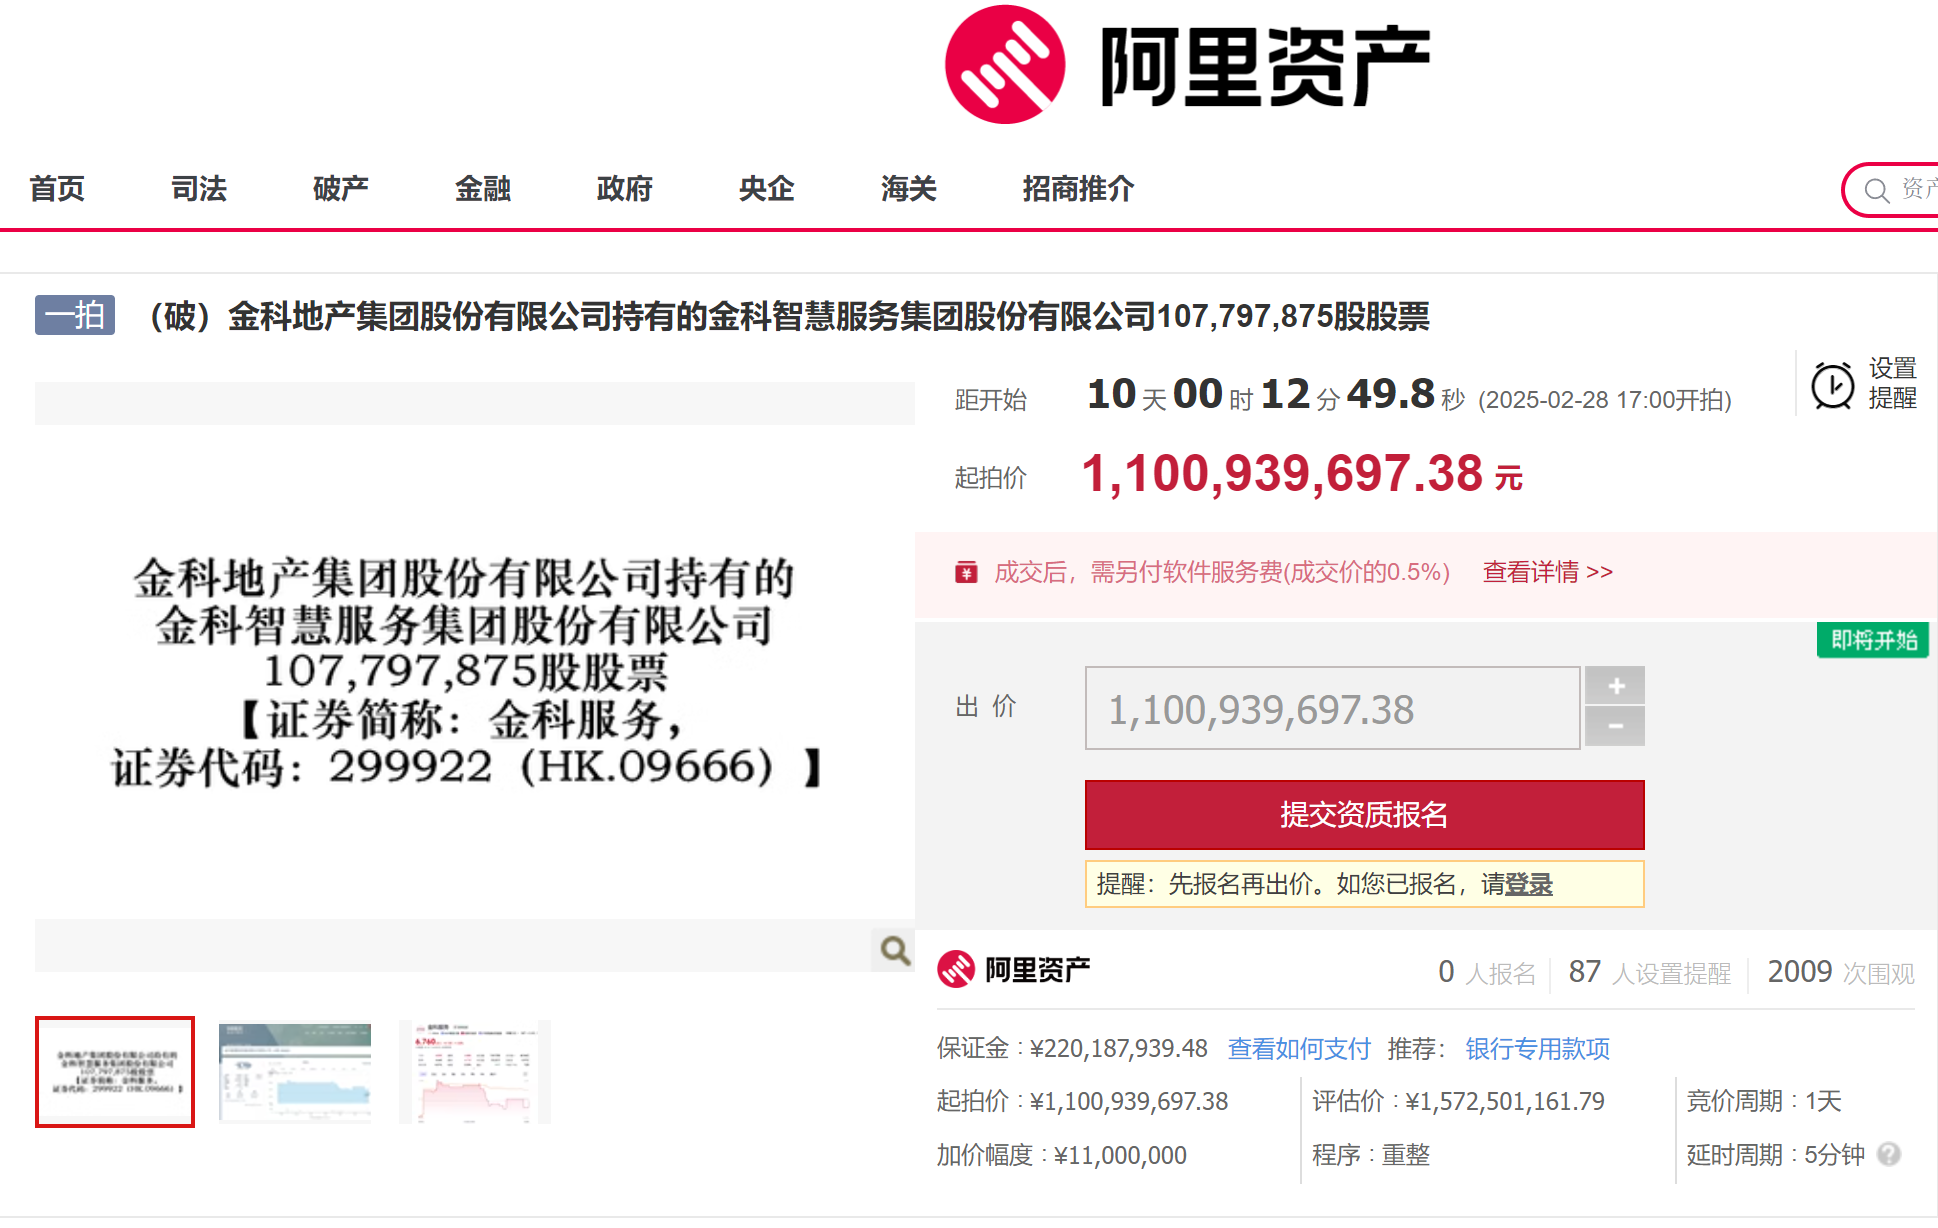This screenshot has height=1228, width=1938.
Task: Open the 首页 navigation tab
Action: pos(57,188)
